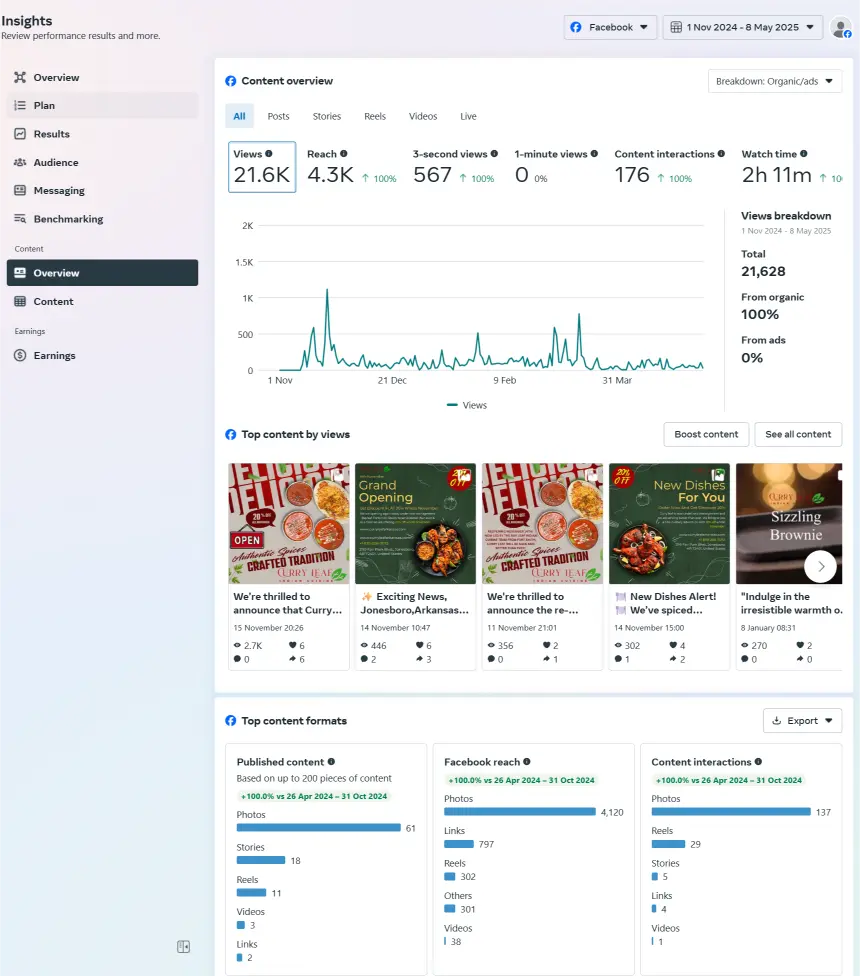Click the next arrow on content carousel

point(820,566)
